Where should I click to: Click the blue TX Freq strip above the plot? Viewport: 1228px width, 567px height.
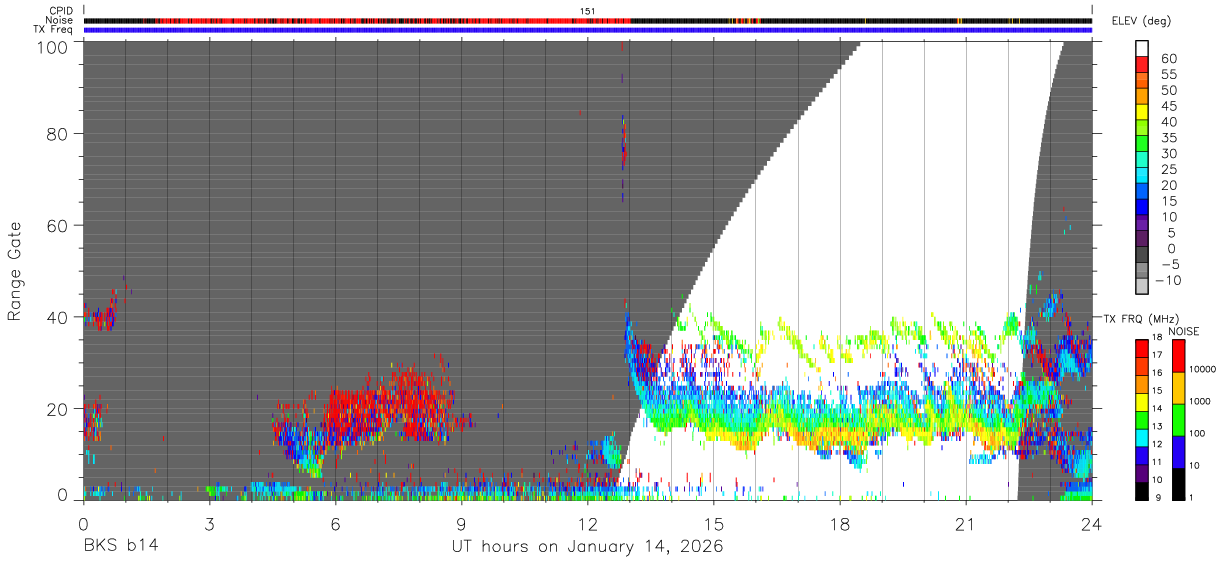[x=588, y=30]
